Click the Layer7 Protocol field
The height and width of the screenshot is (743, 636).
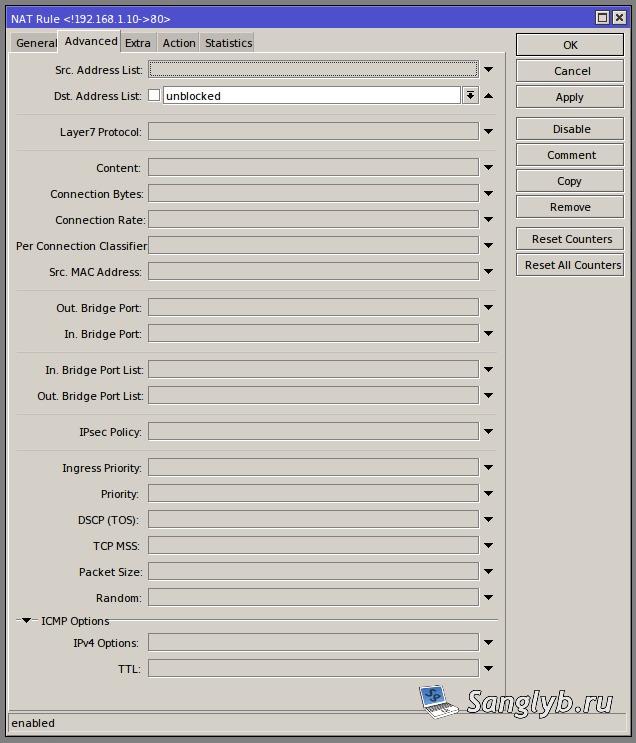tap(313, 131)
